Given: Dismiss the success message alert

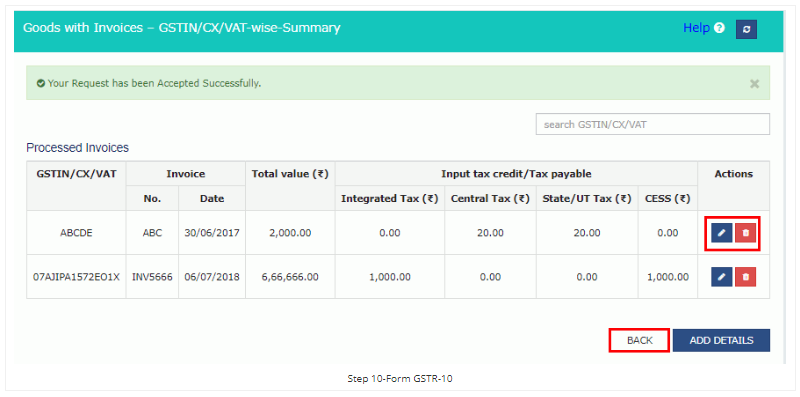Looking at the screenshot, I should [x=755, y=84].
